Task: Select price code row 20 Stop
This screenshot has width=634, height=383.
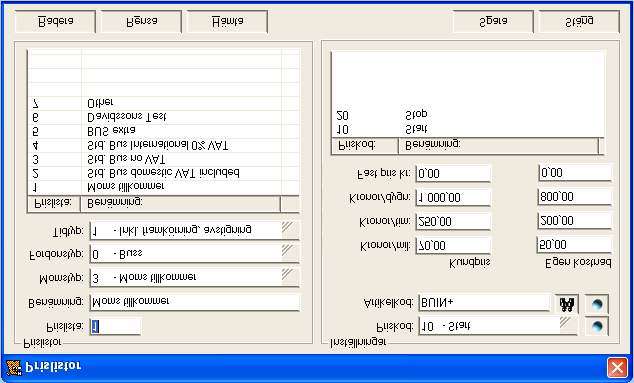Action: (467, 116)
